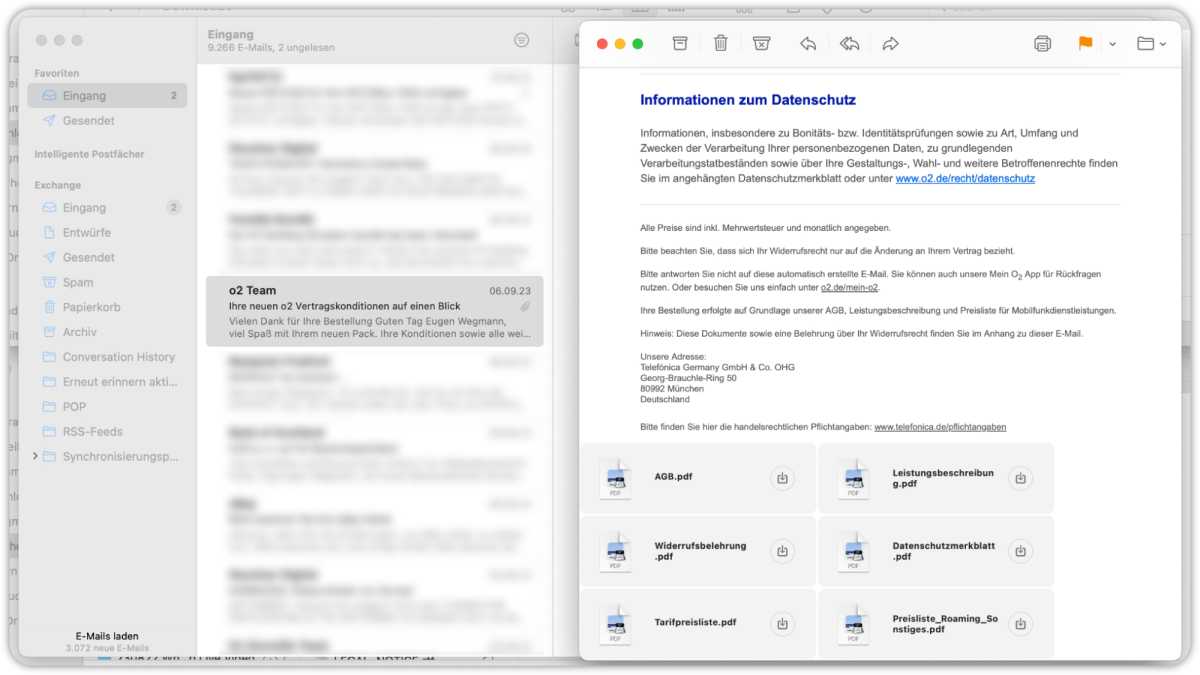Image resolution: width=1200 pixels, height=675 pixels.
Task: Select the o2 Team message in list
Action: pos(375,311)
